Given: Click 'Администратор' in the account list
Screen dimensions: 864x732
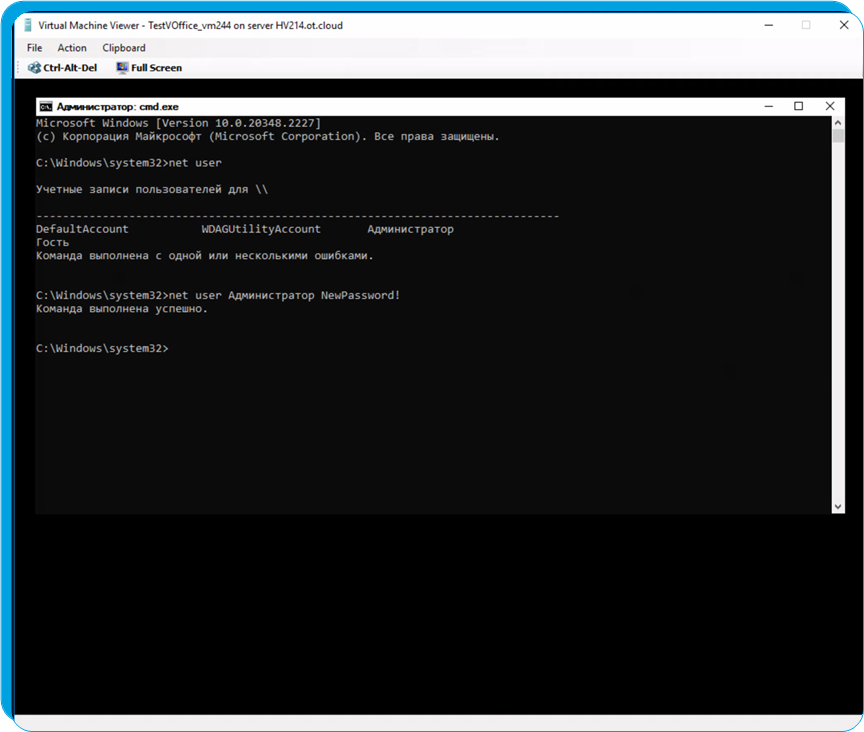Looking at the screenshot, I should [x=411, y=229].
